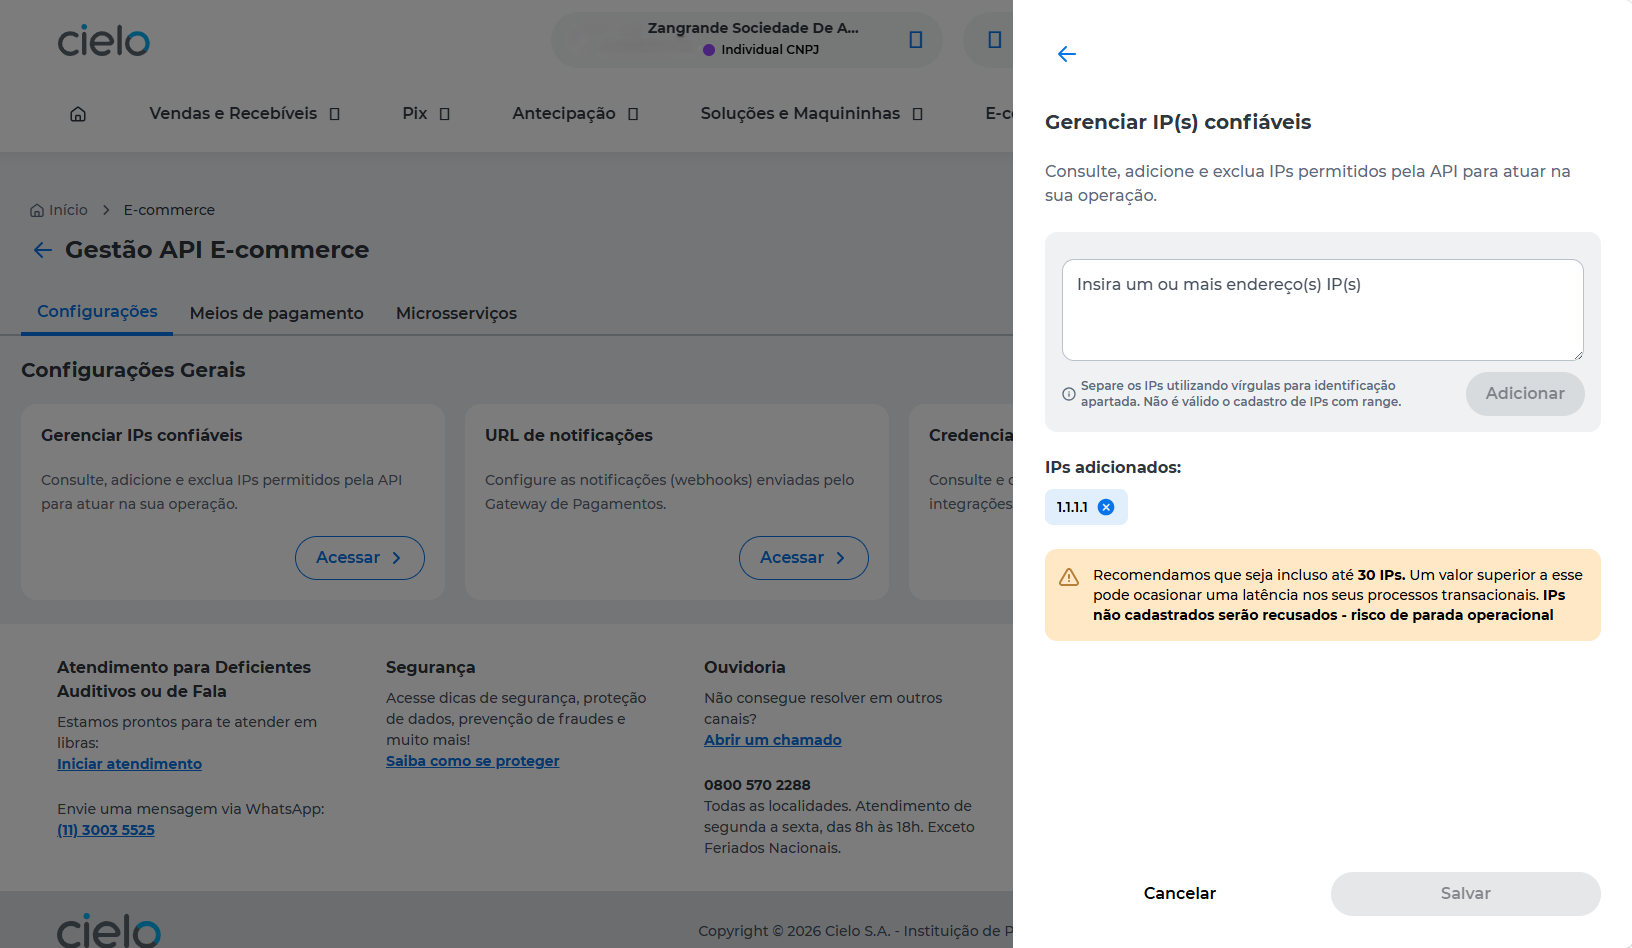Click the 'Ouvidoria' footer heading
This screenshot has width=1632, height=948.
pyautogui.click(x=745, y=667)
